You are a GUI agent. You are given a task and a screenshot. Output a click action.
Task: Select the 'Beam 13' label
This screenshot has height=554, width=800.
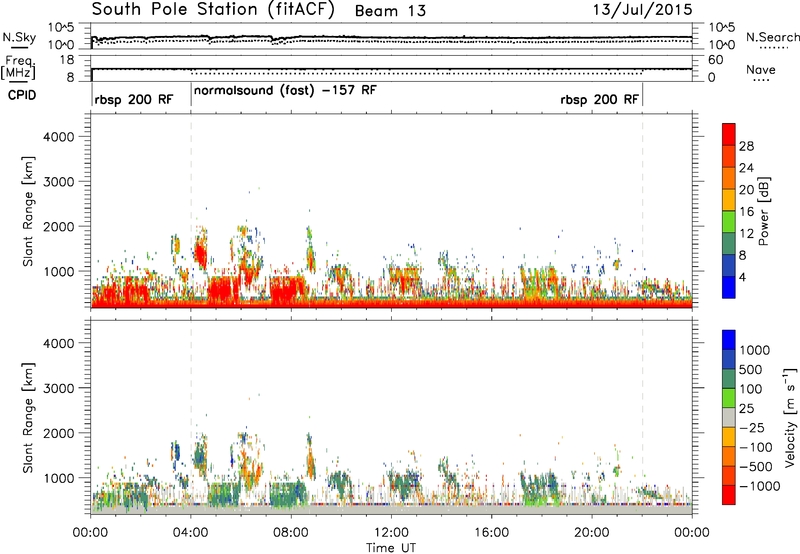coord(390,11)
